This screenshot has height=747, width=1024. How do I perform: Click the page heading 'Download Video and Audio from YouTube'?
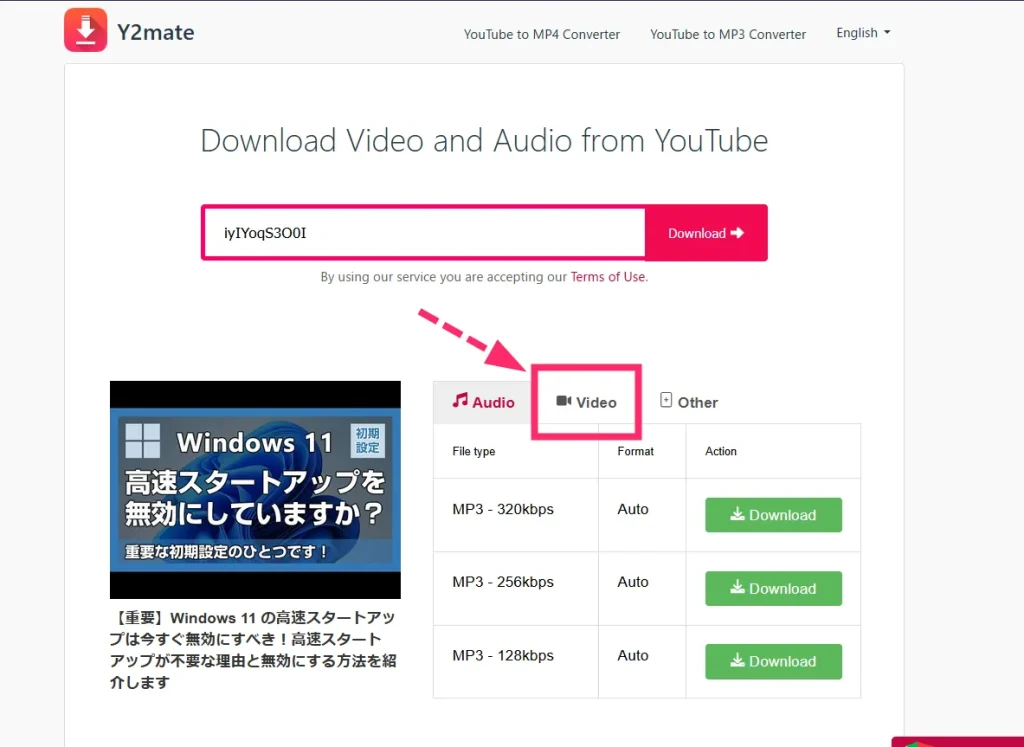[x=484, y=140]
